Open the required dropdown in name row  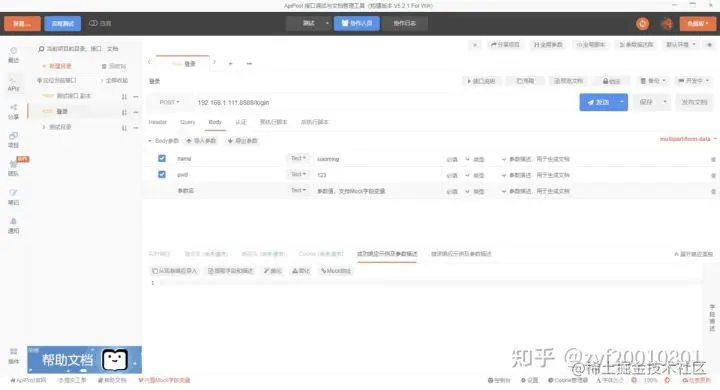point(458,159)
